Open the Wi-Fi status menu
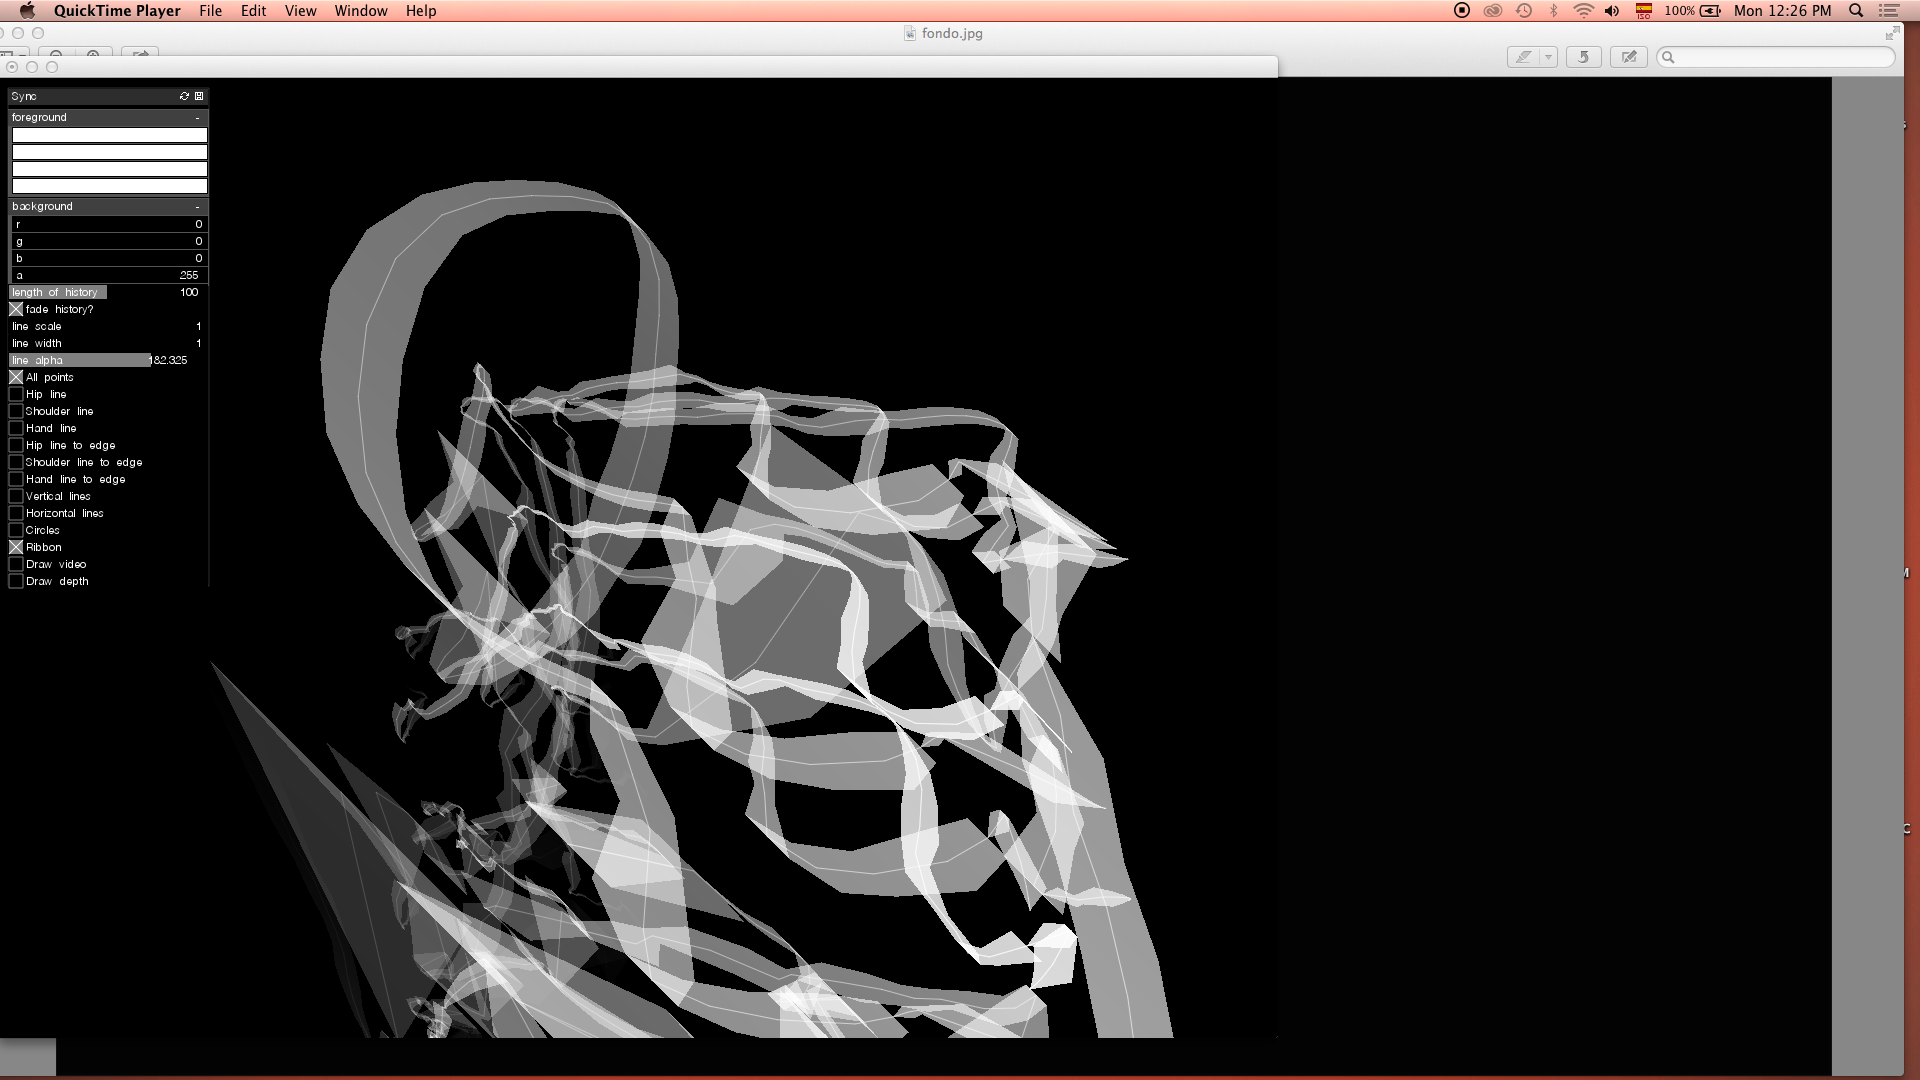This screenshot has width=1920, height=1080. click(1583, 11)
